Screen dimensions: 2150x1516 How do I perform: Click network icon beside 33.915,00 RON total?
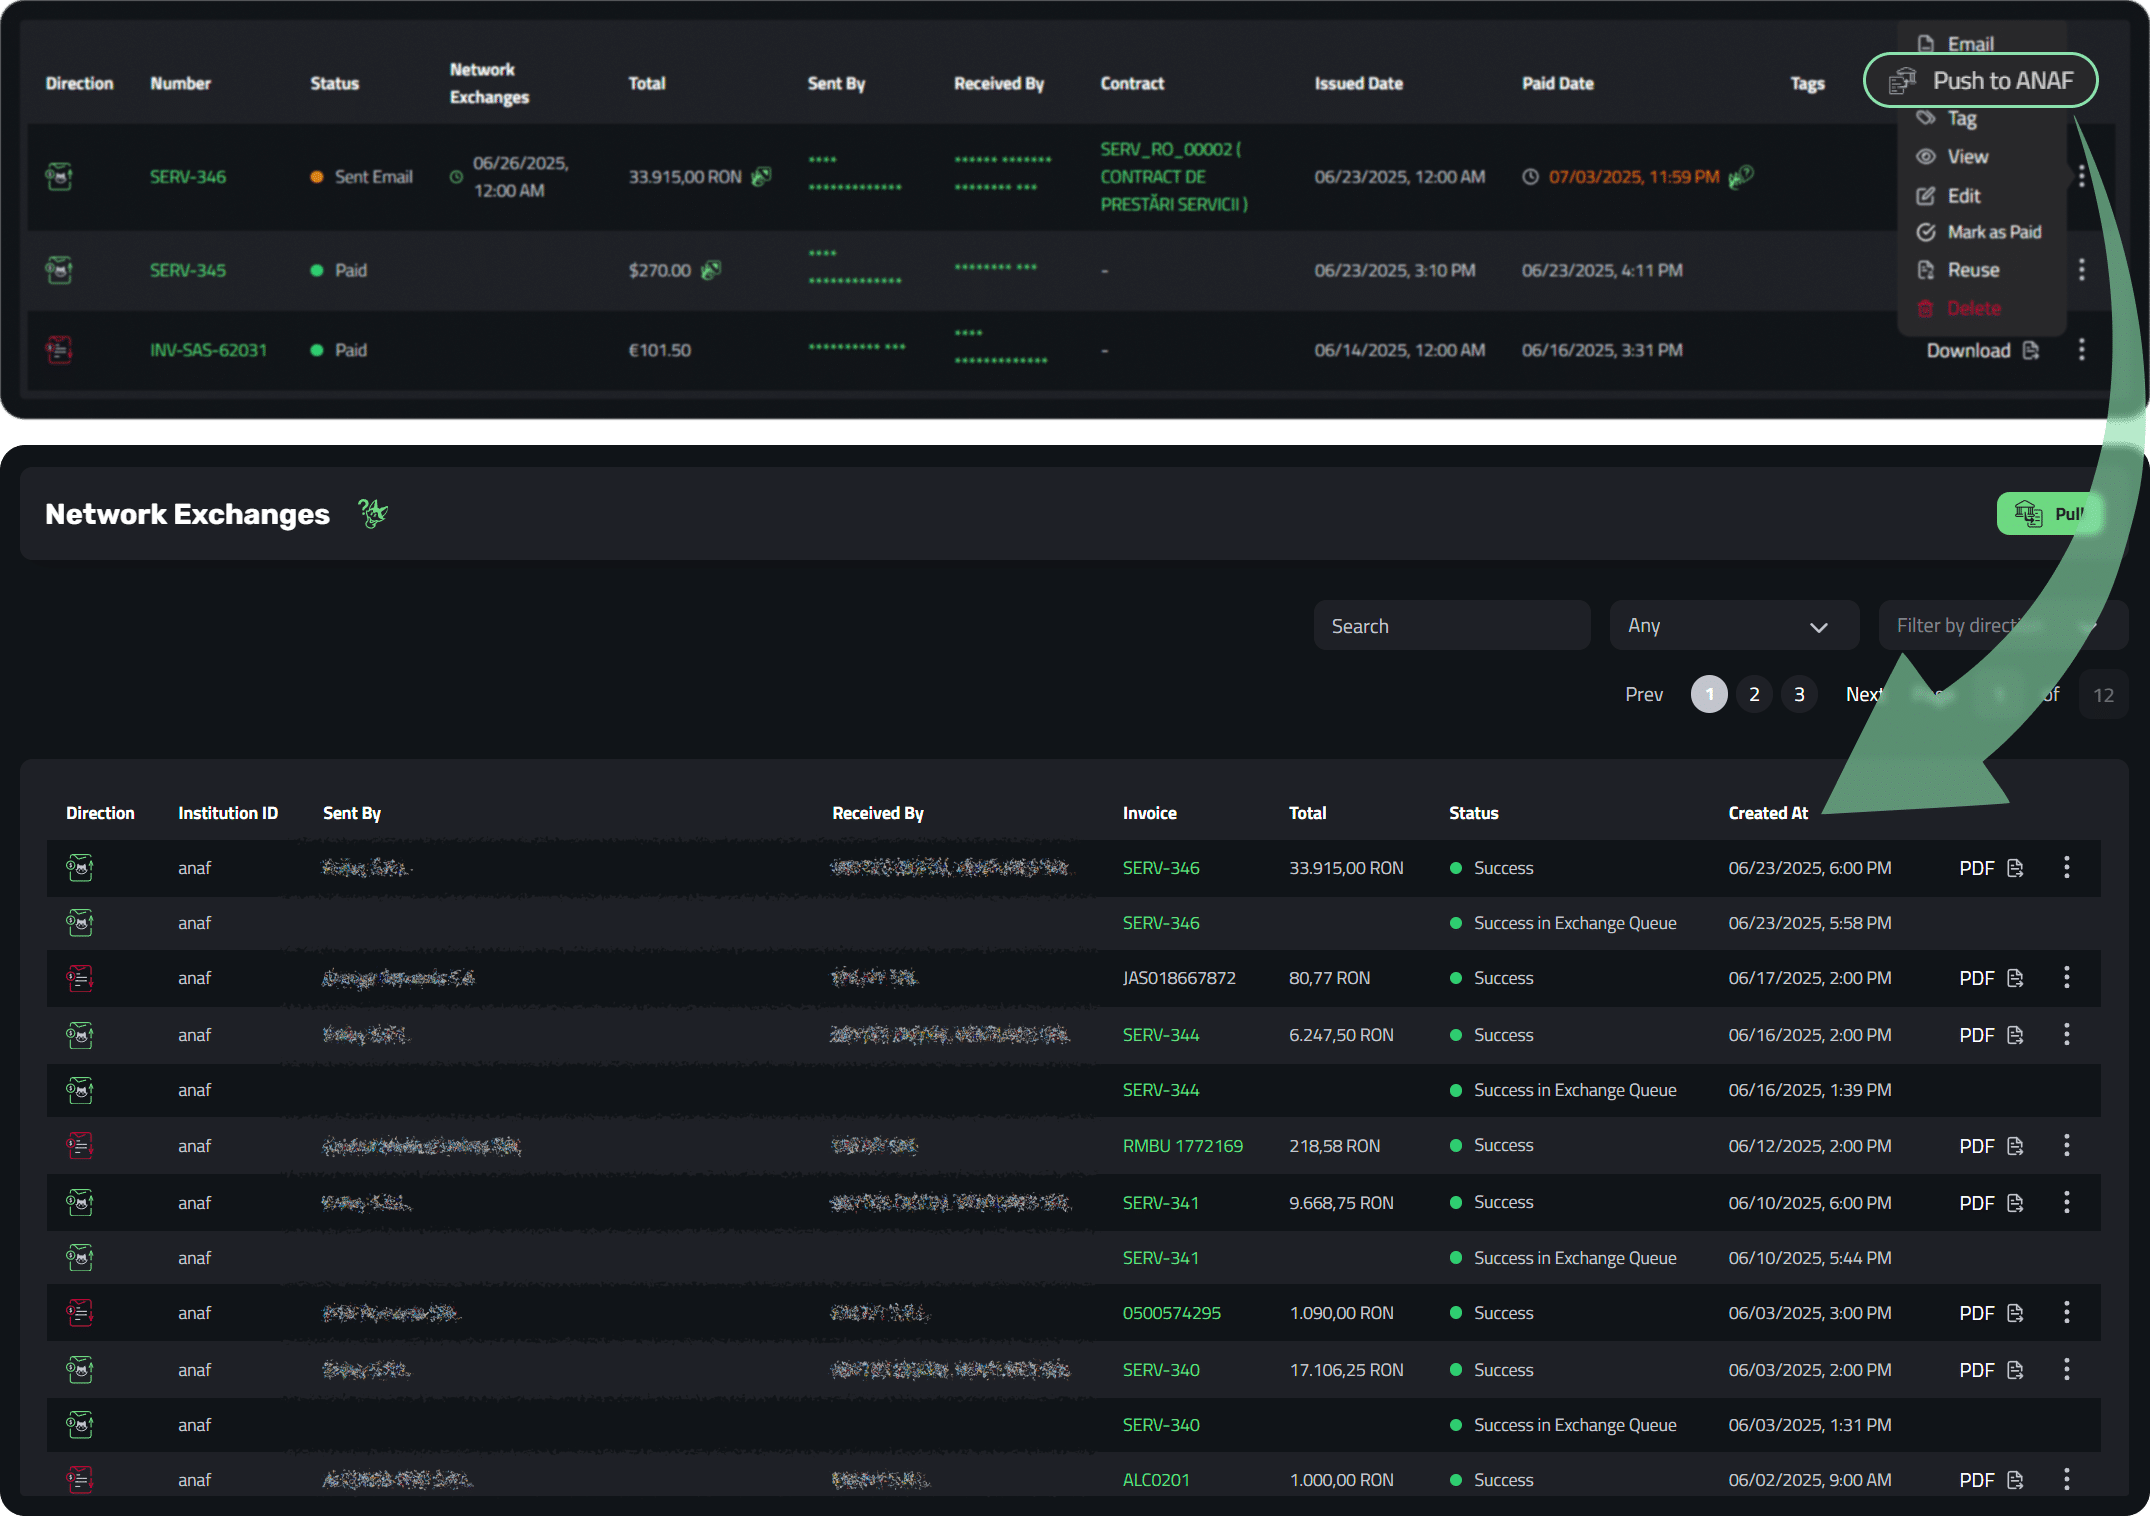click(x=762, y=177)
